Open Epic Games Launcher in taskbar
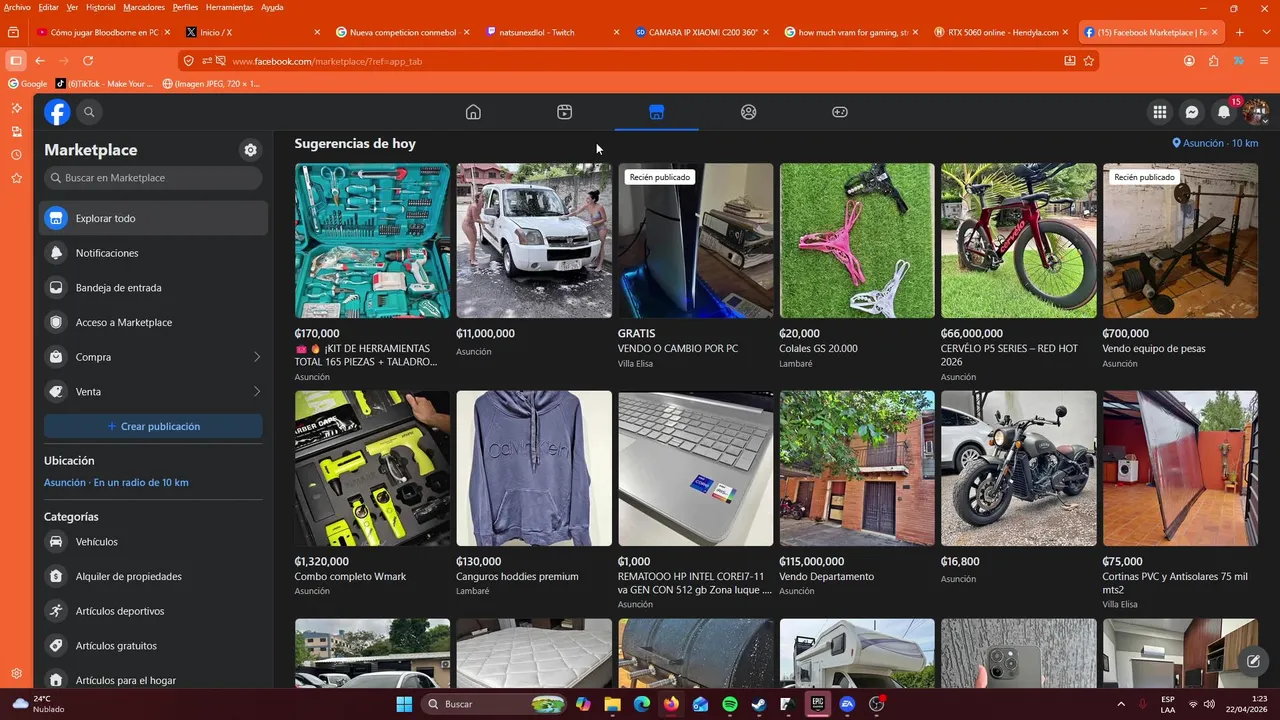The image size is (1280, 720). coord(818,704)
